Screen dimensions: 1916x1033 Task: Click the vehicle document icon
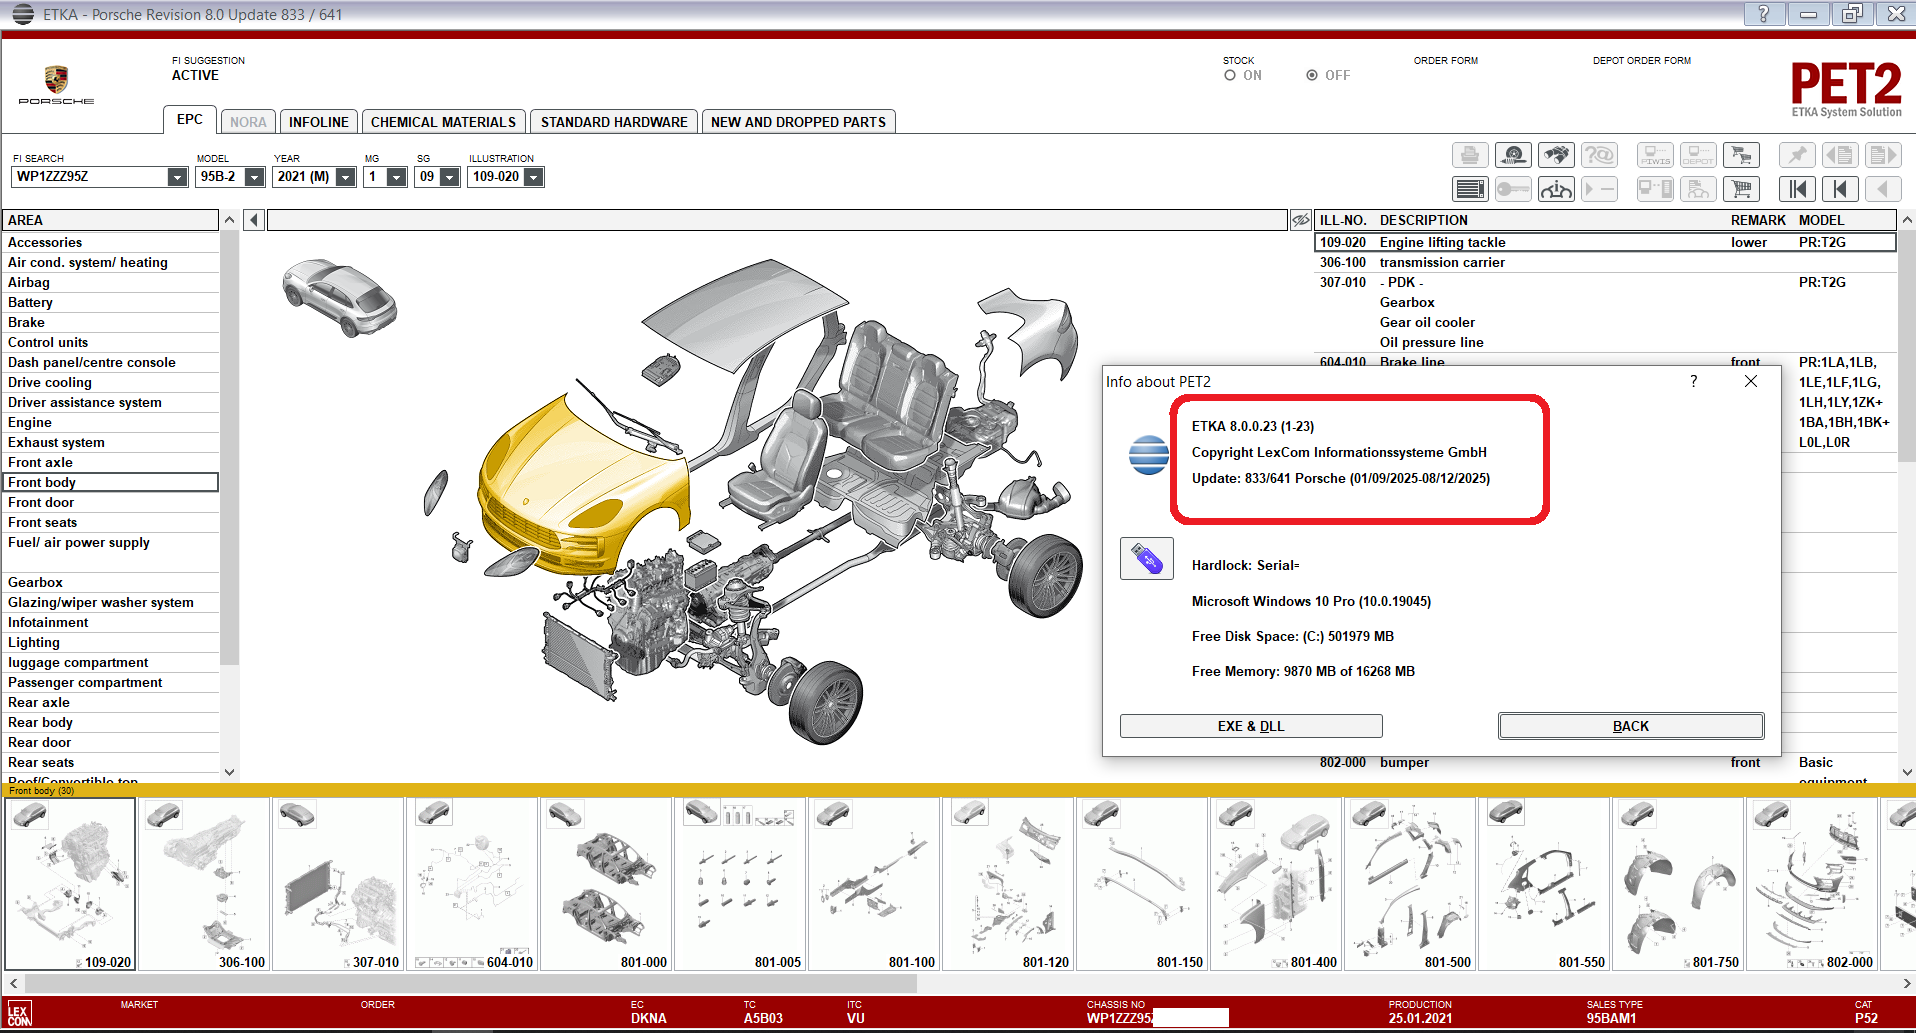[x=1698, y=189]
